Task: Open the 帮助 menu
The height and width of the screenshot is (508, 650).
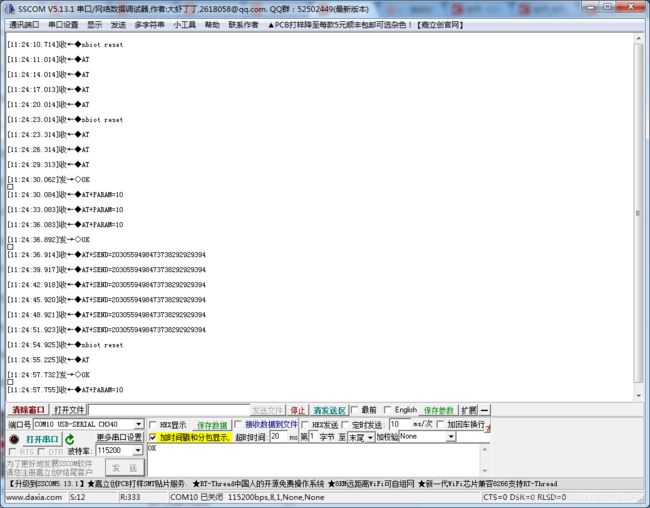Action: click(212, 25)
